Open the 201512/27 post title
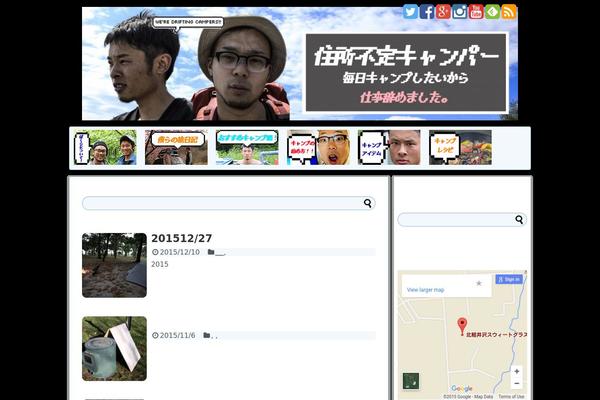600x400 pixels. [x=181, y=238]
